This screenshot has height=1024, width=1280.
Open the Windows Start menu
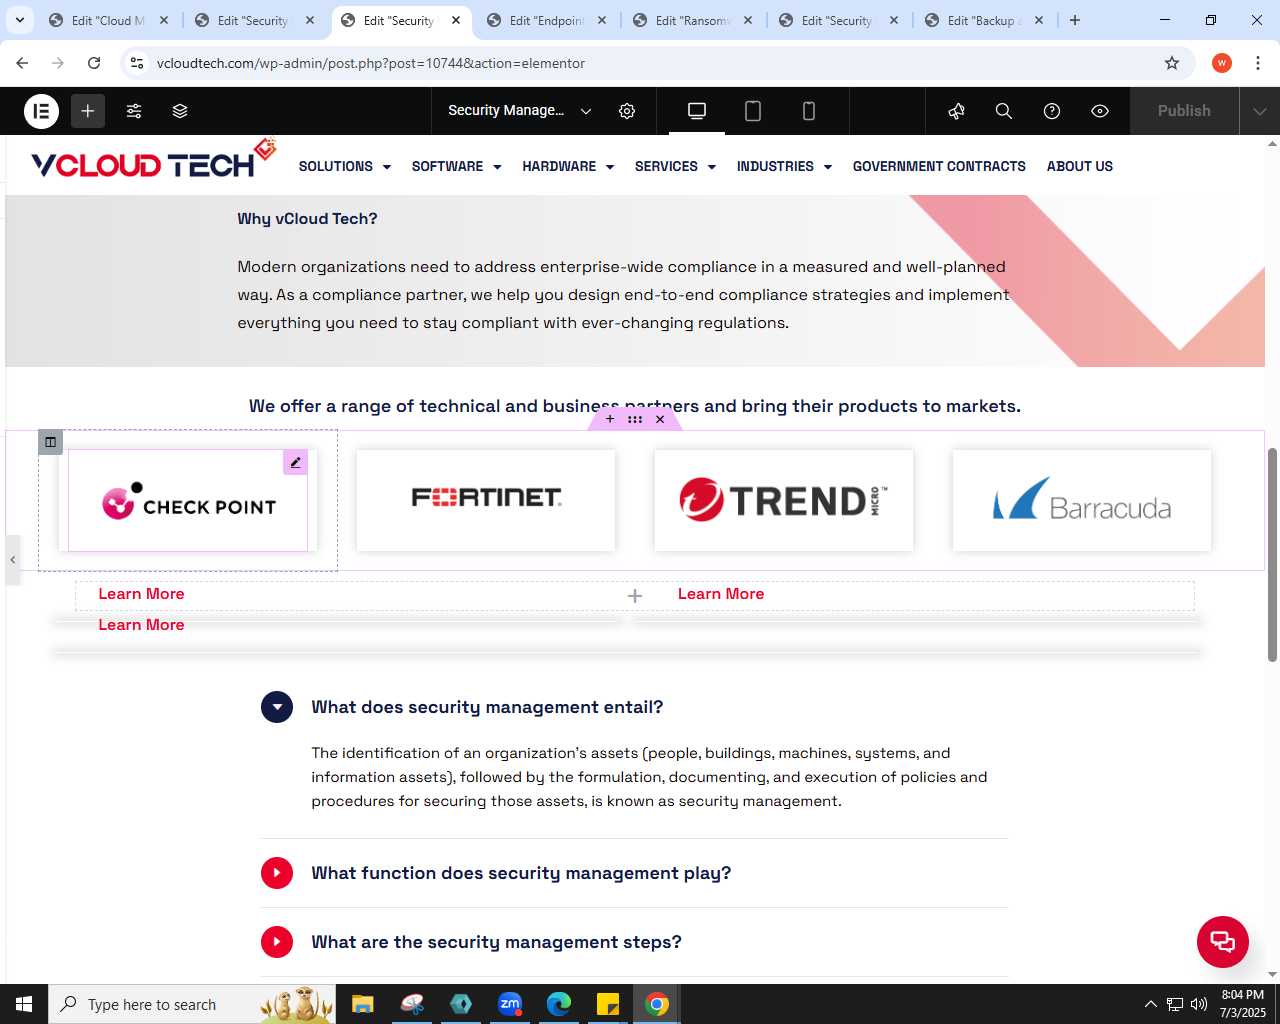pyautogui.click(x=24, y=1004)
